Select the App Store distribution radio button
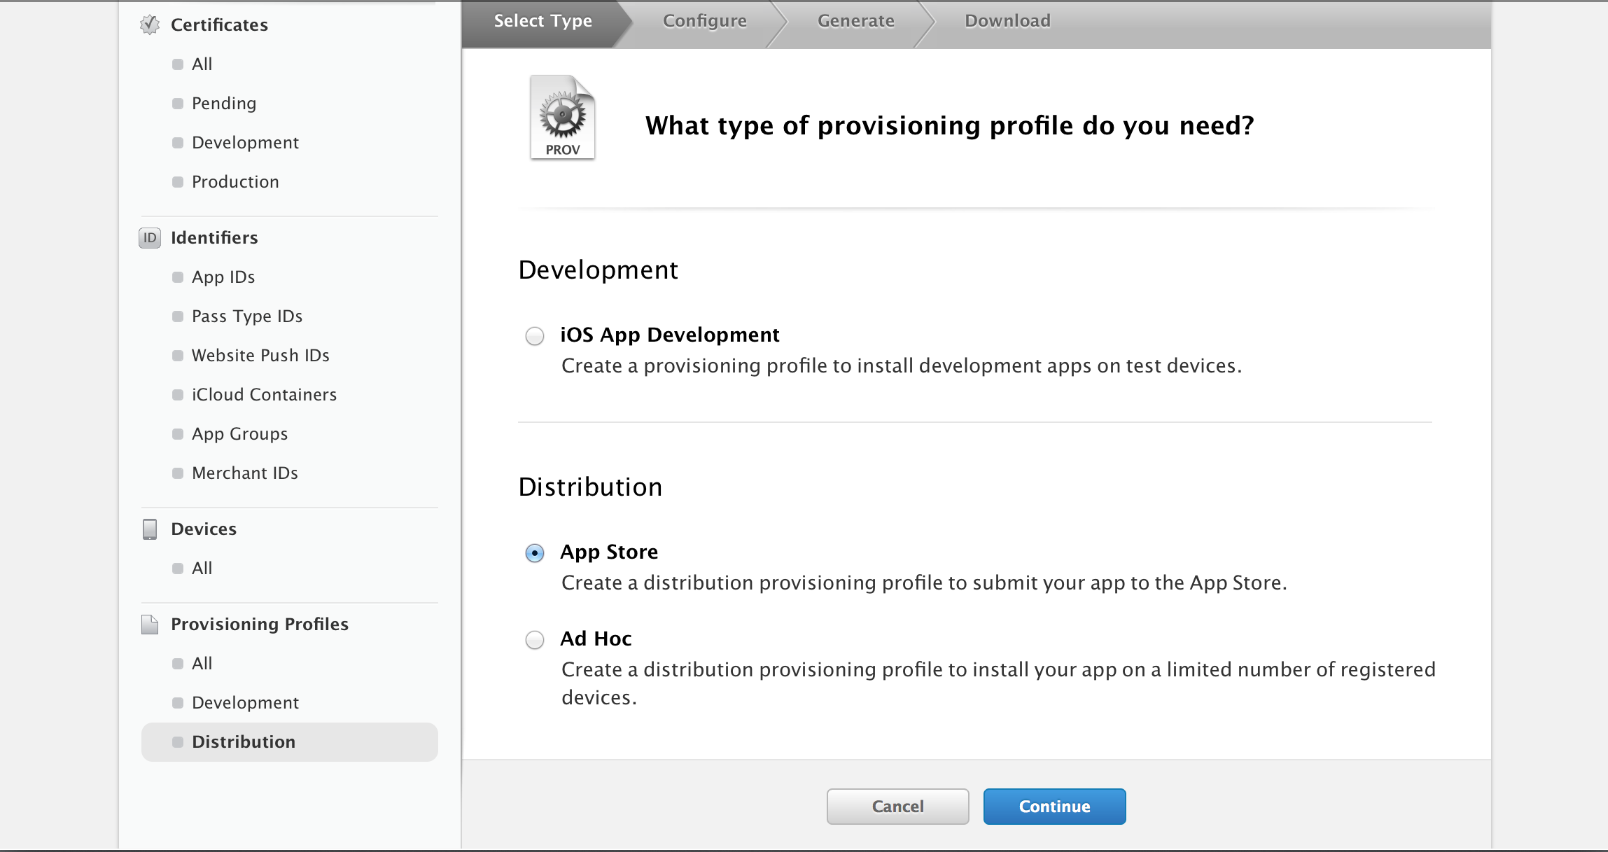Screen dimensions: 1608x852 [535, 553]
